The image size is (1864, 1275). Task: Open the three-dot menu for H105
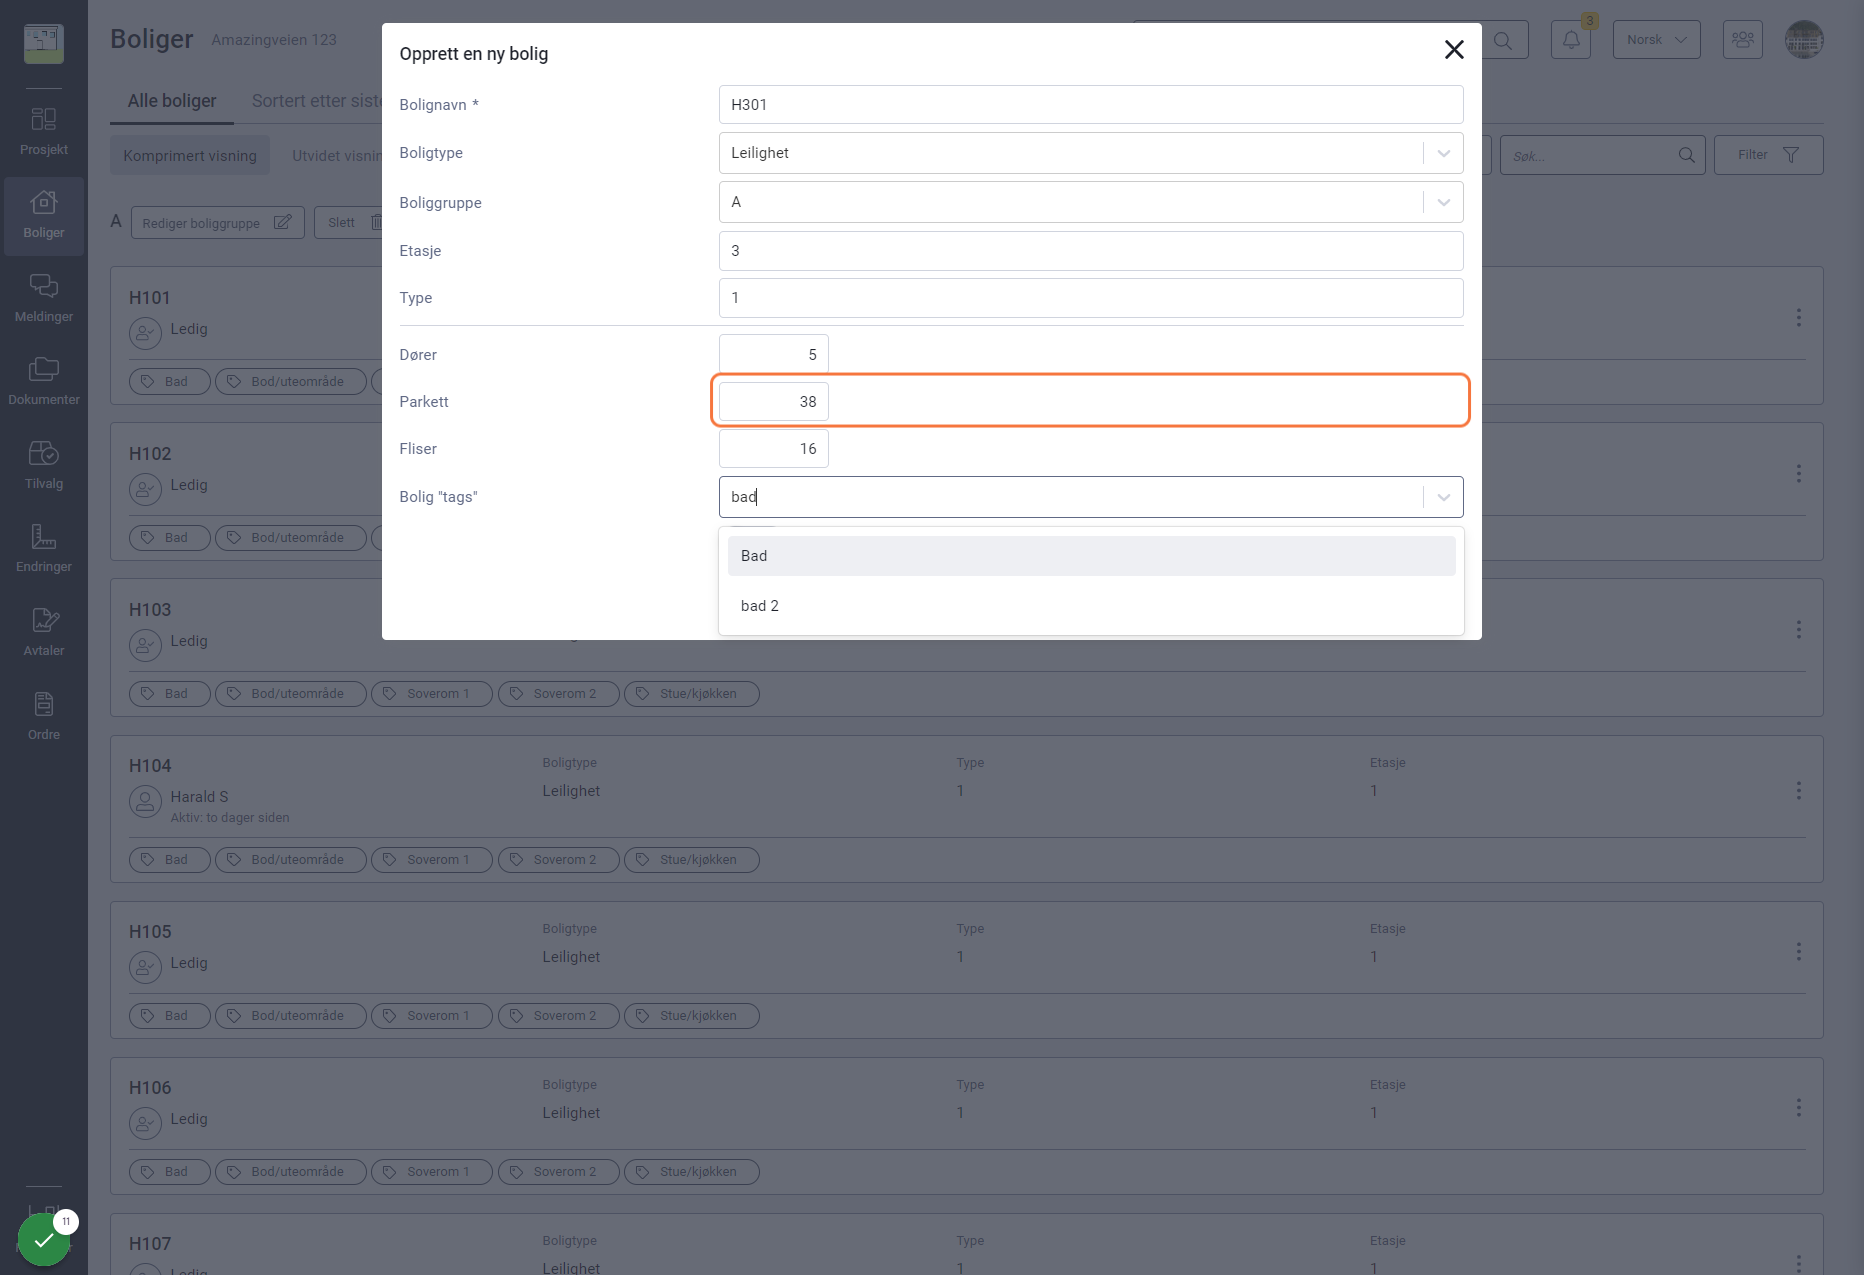[x=1799, y=952]
